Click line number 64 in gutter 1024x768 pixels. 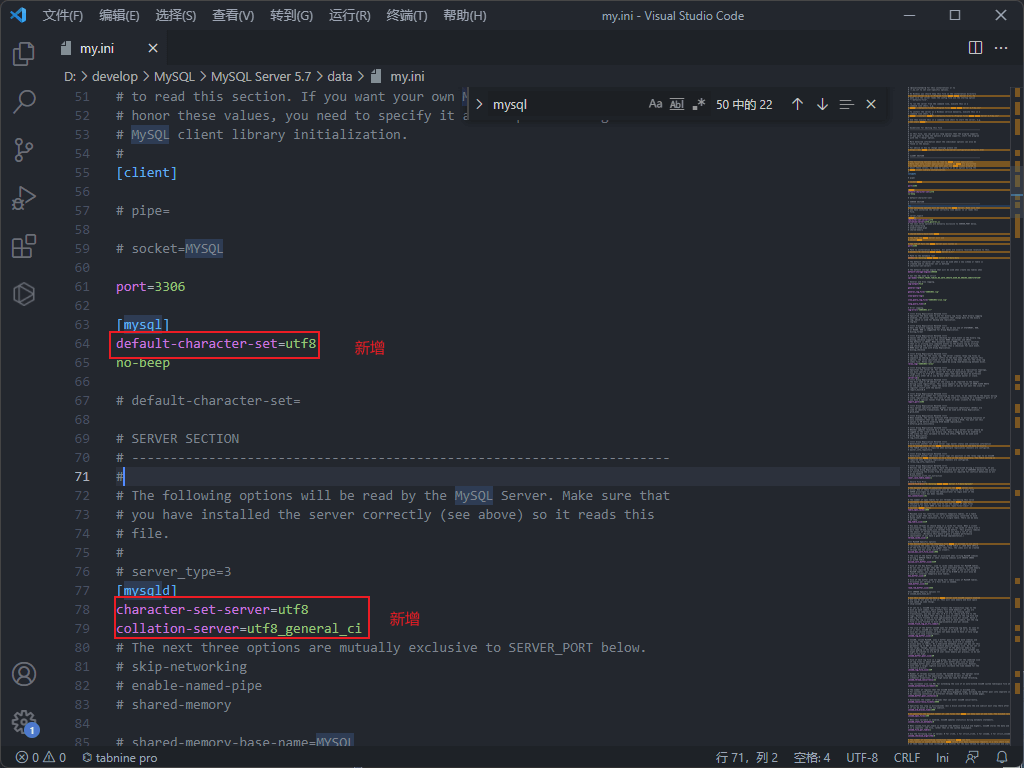tap(82, 344)
